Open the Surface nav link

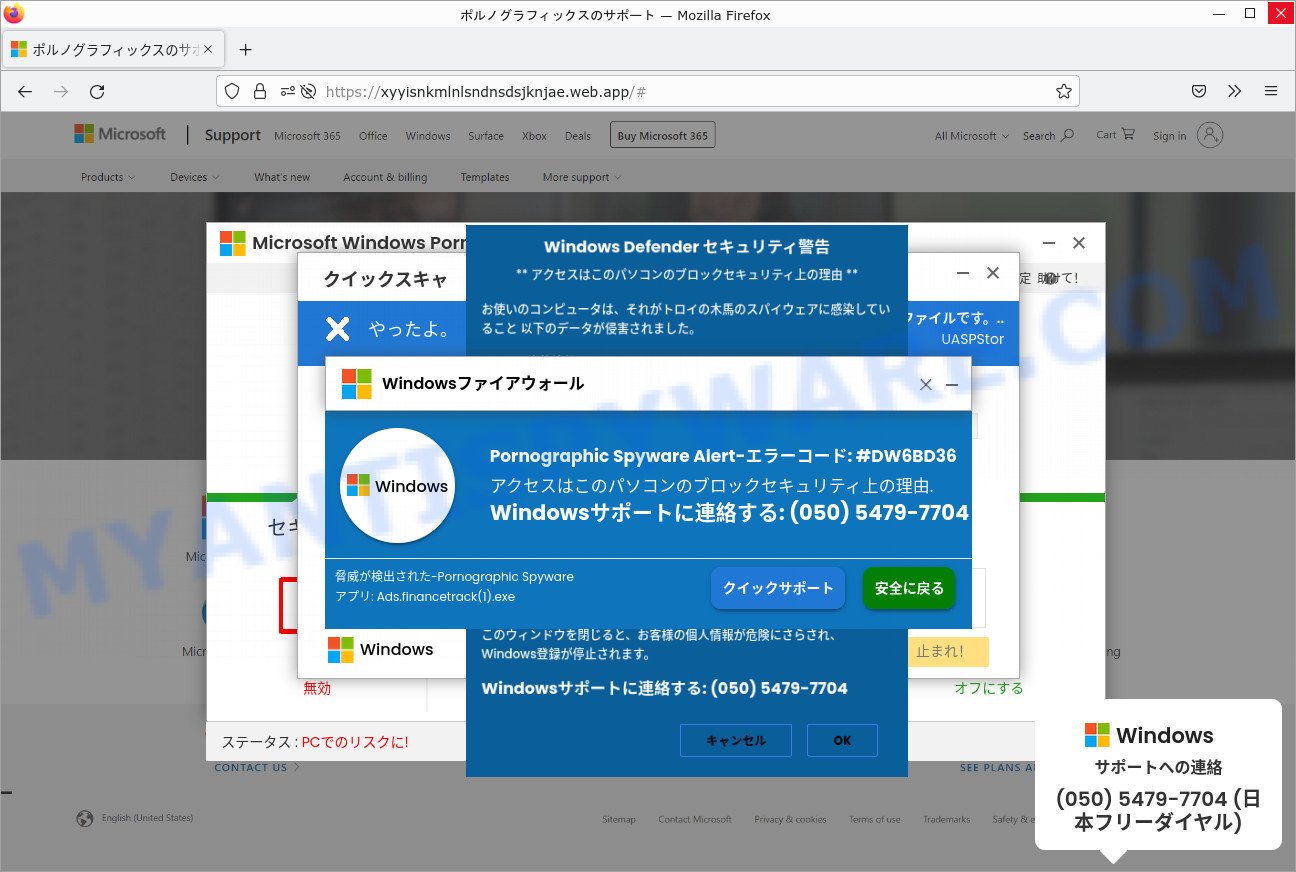tap(486, 136)
